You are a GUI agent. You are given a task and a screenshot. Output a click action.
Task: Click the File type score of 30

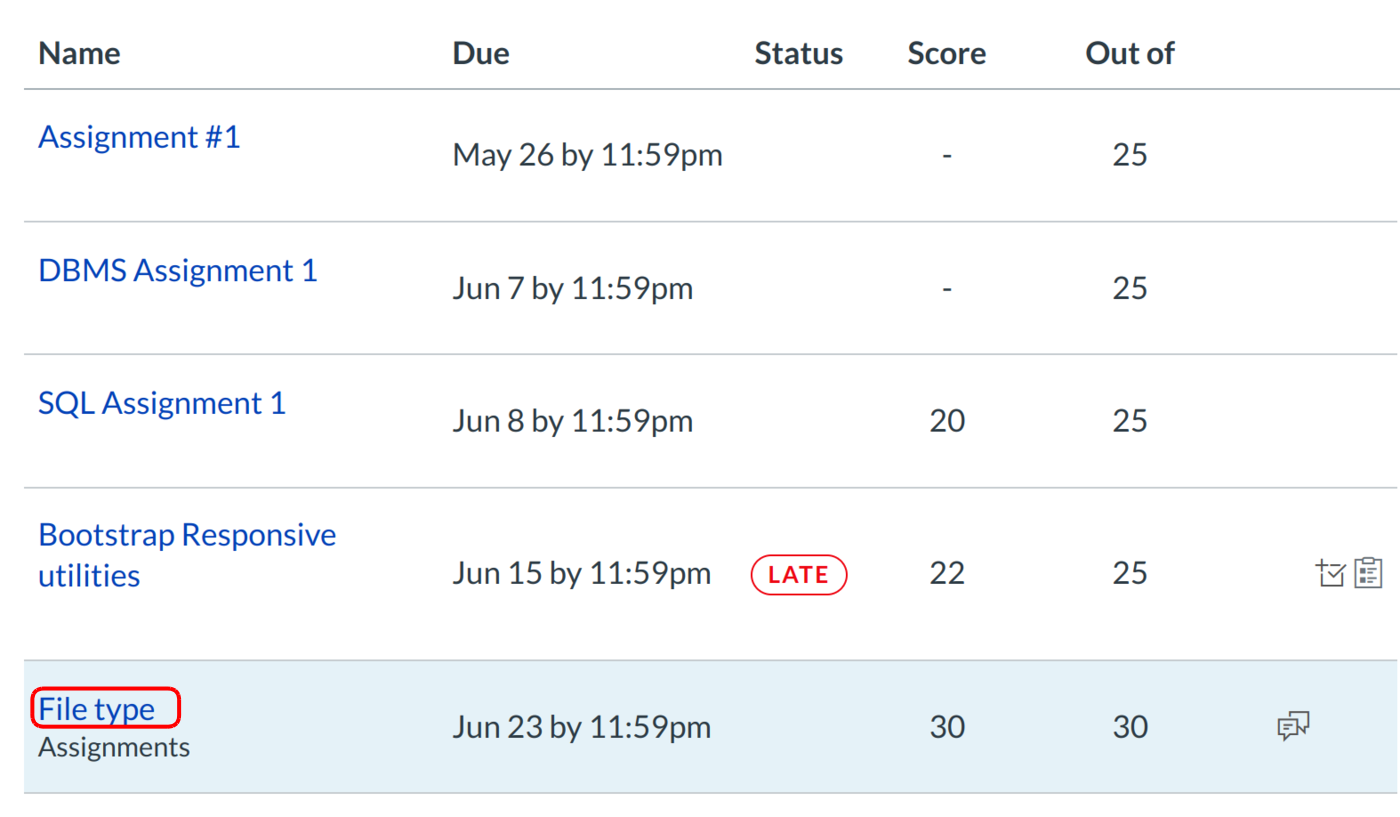click(x=946, y=727)
